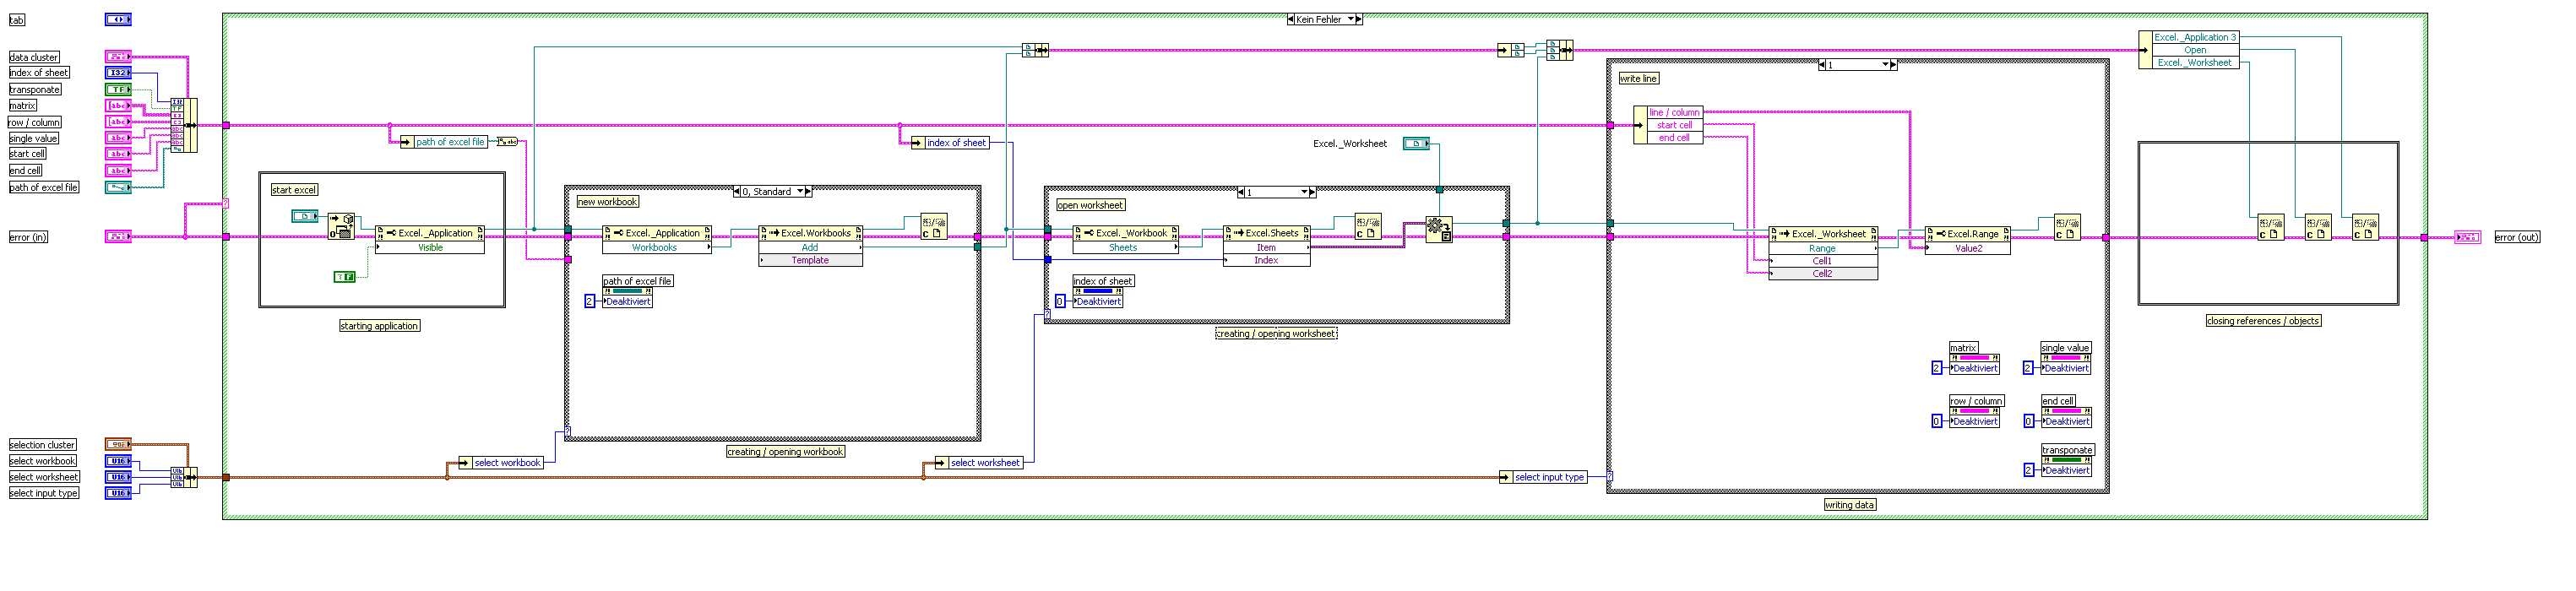The width and height of the screenshot is (2576, 591).
Task: Select the single value Deaktiviert property node
Action: coord(2066,363)
